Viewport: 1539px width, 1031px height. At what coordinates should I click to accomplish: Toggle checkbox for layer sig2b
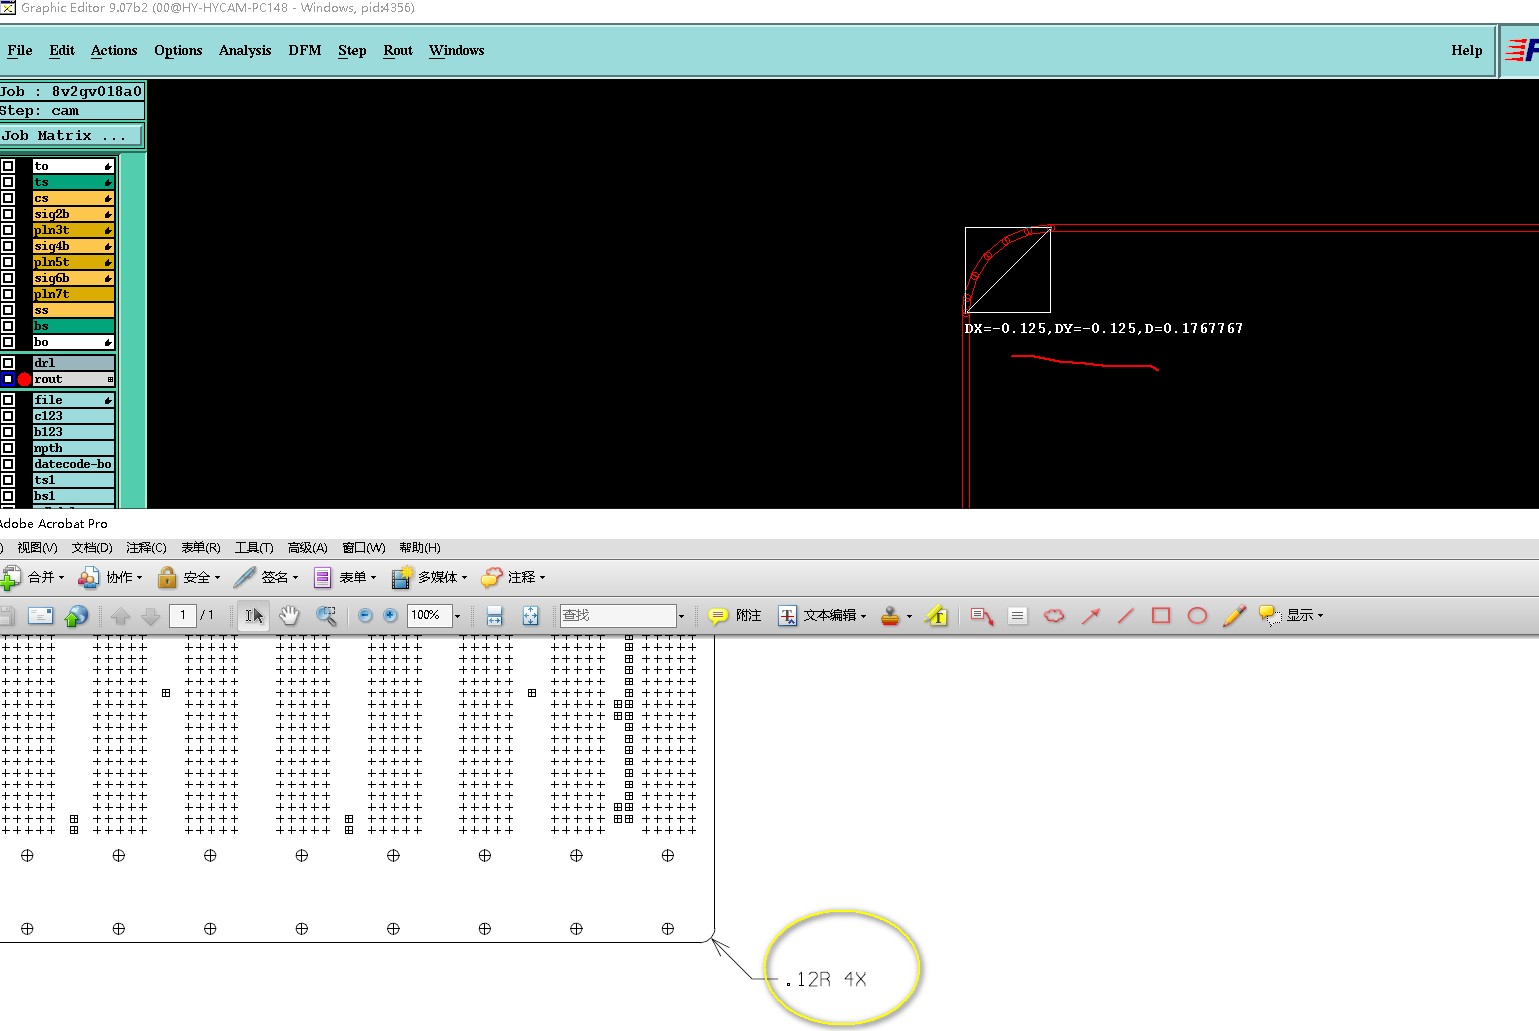click(8, 214)
